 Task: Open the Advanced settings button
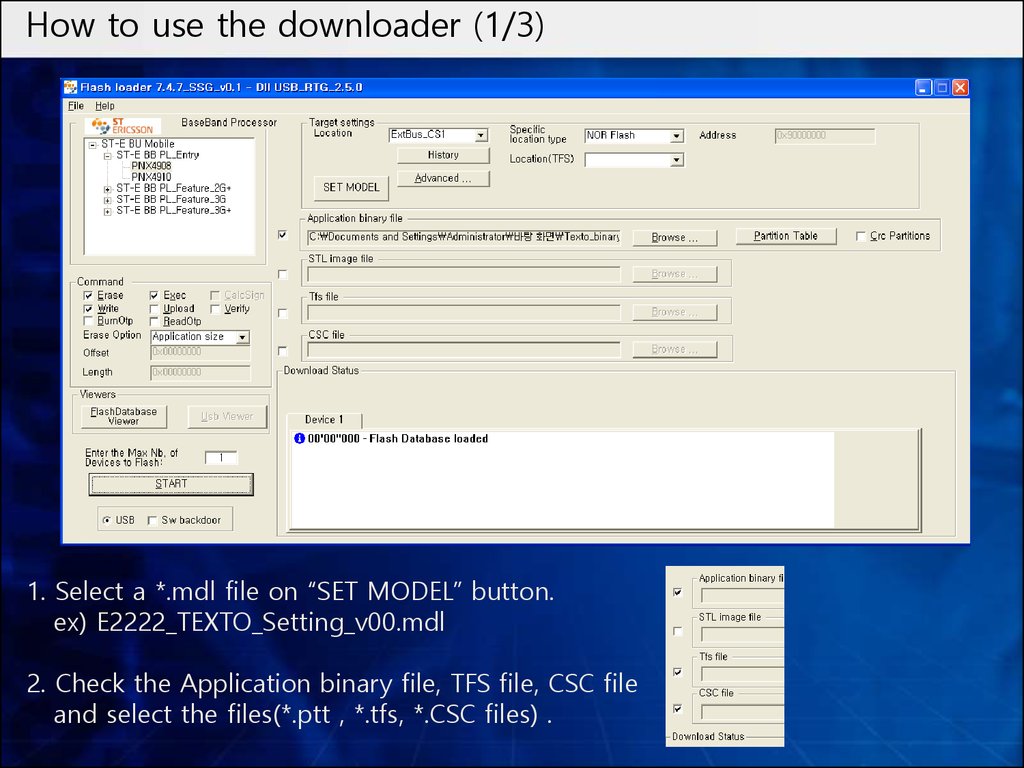(443, 178)
